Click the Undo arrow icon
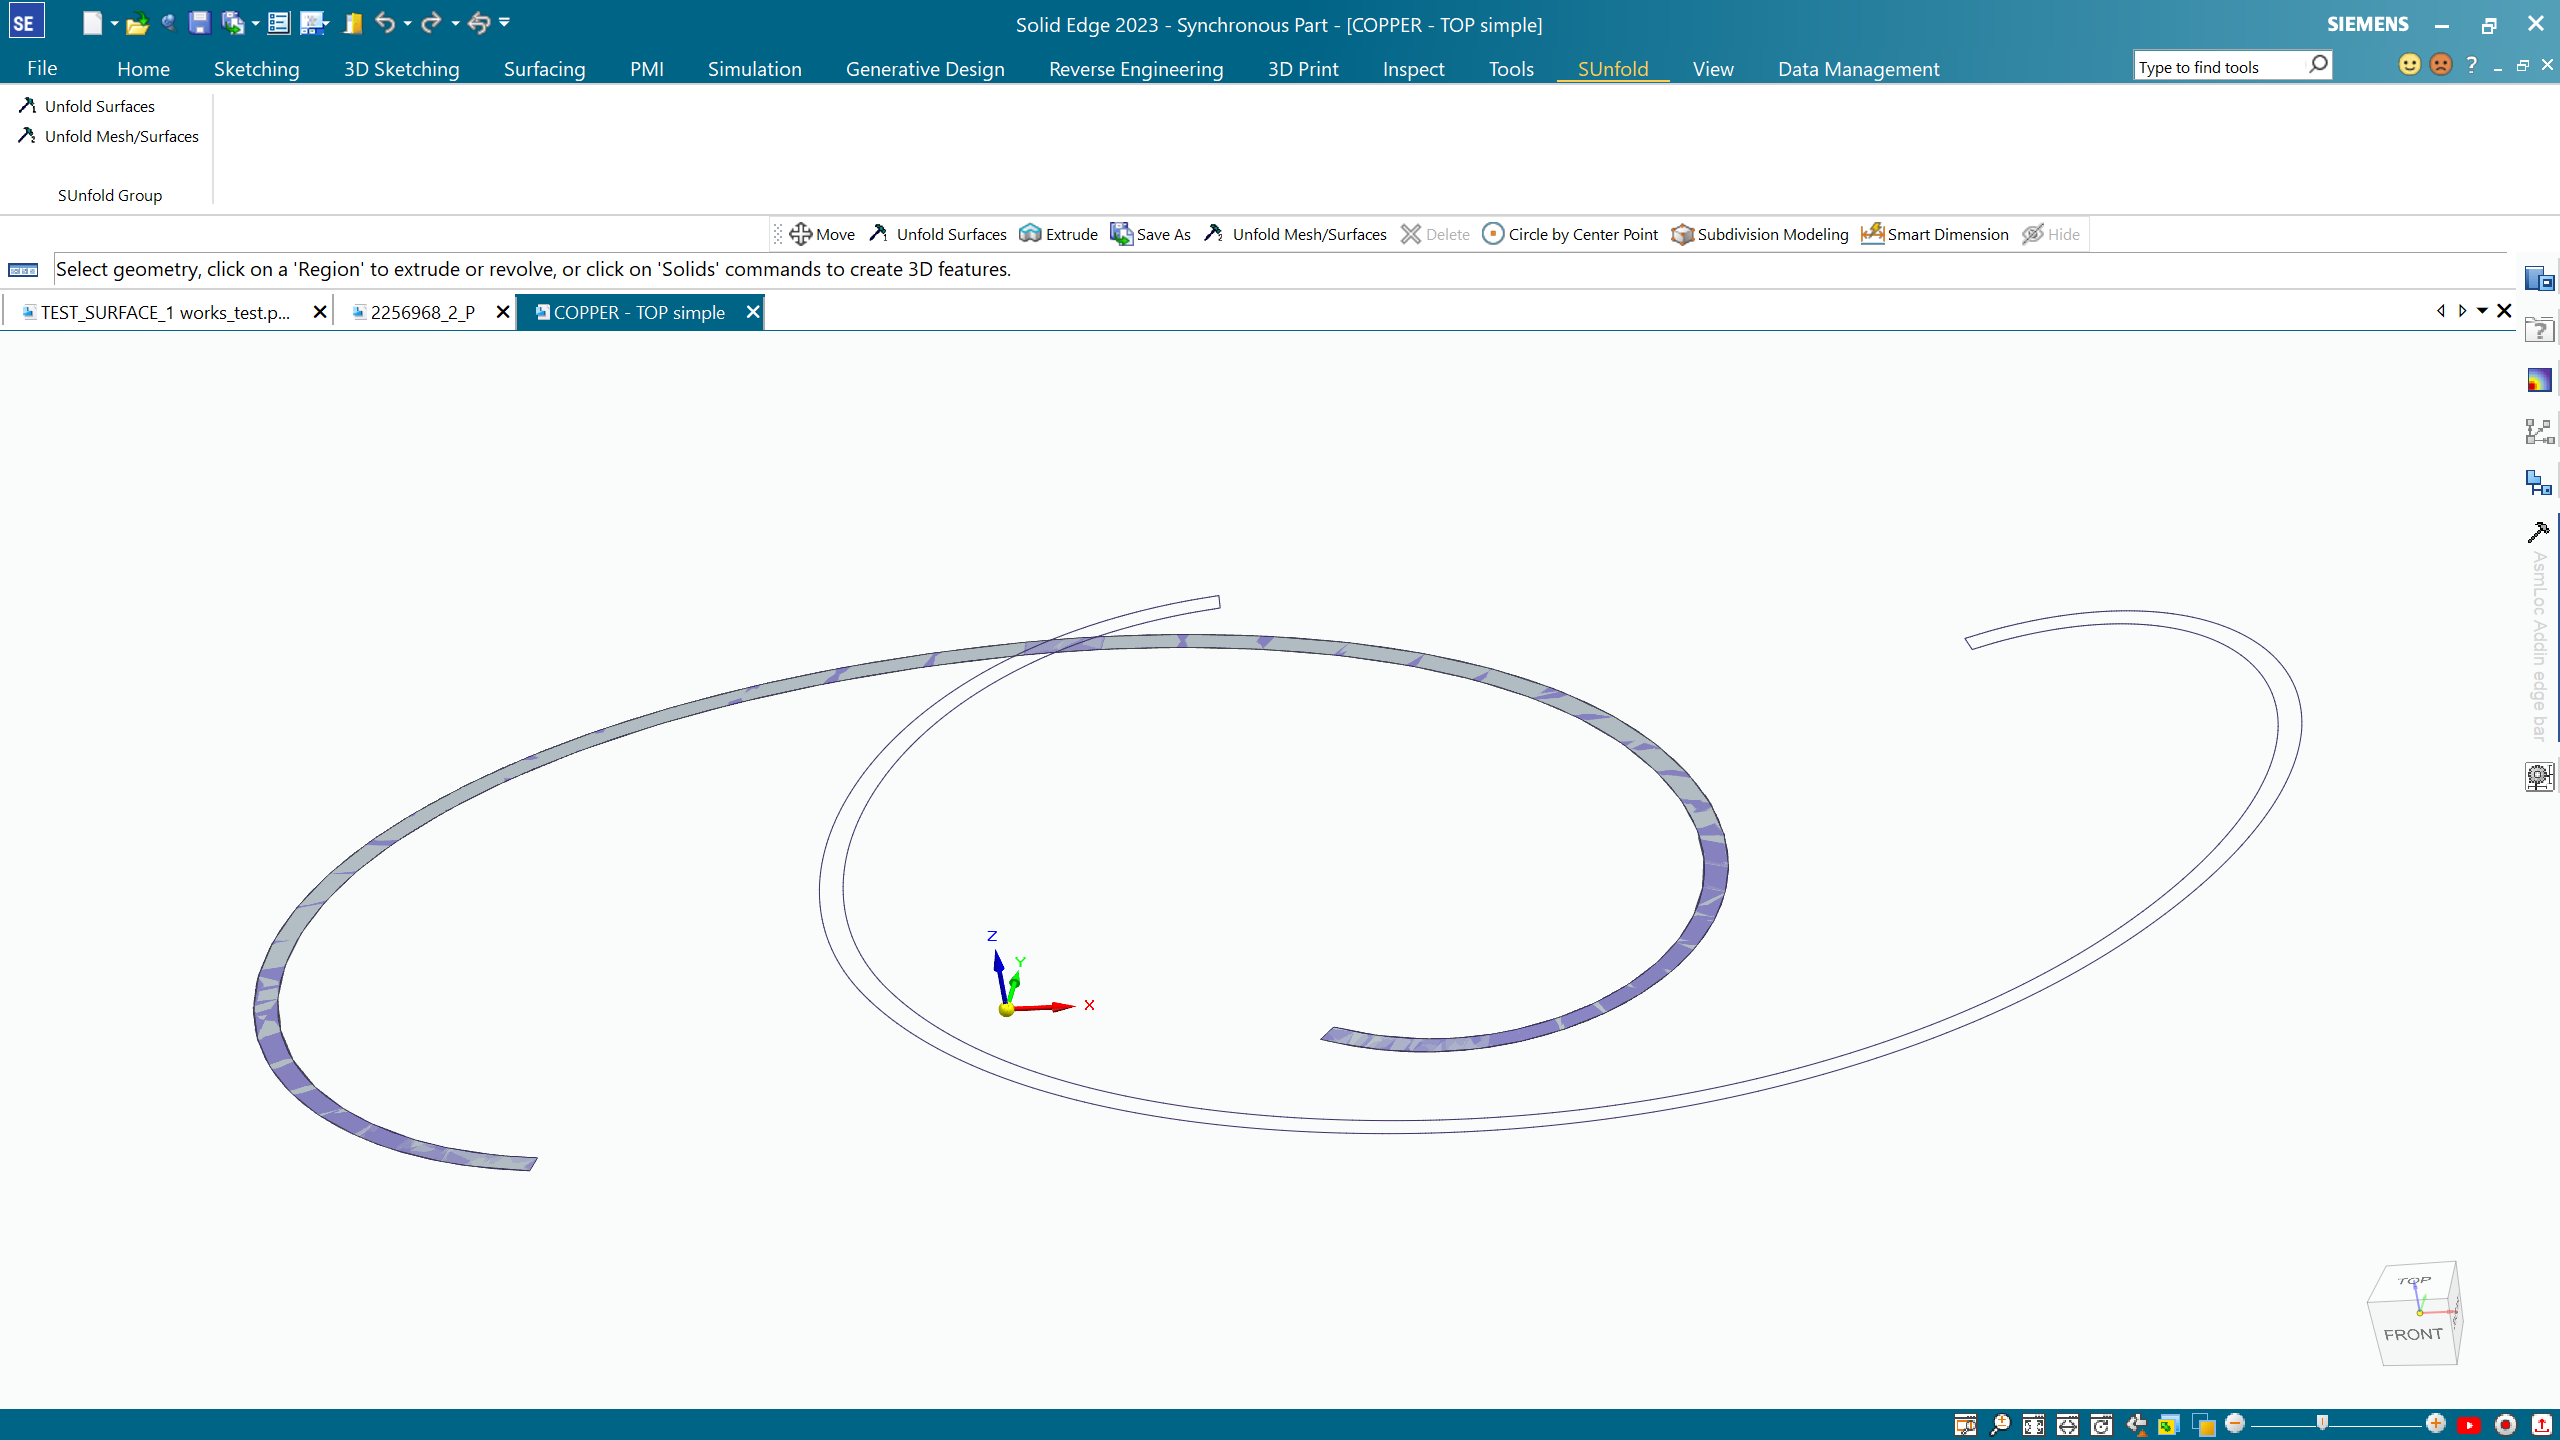This screenshot has width=2560, height=1440. [384, 23]
